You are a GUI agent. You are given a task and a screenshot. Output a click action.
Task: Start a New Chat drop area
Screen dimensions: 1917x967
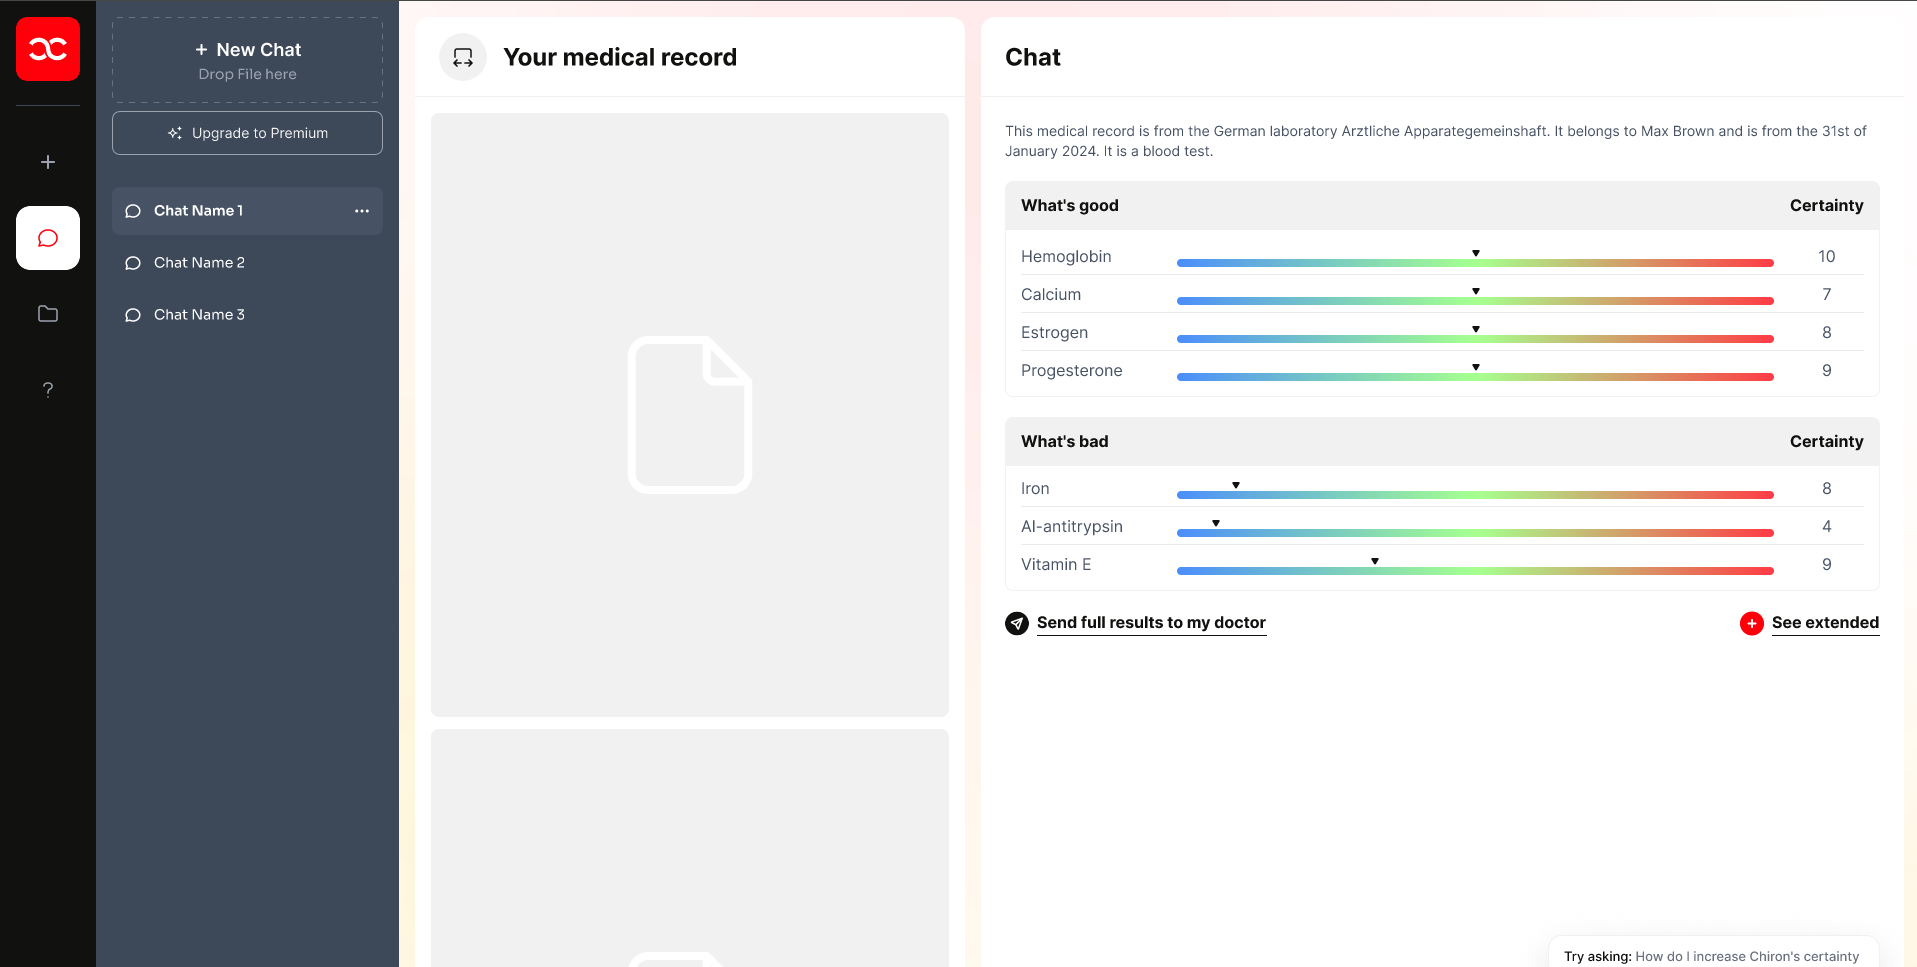click(x=247, y=60)
